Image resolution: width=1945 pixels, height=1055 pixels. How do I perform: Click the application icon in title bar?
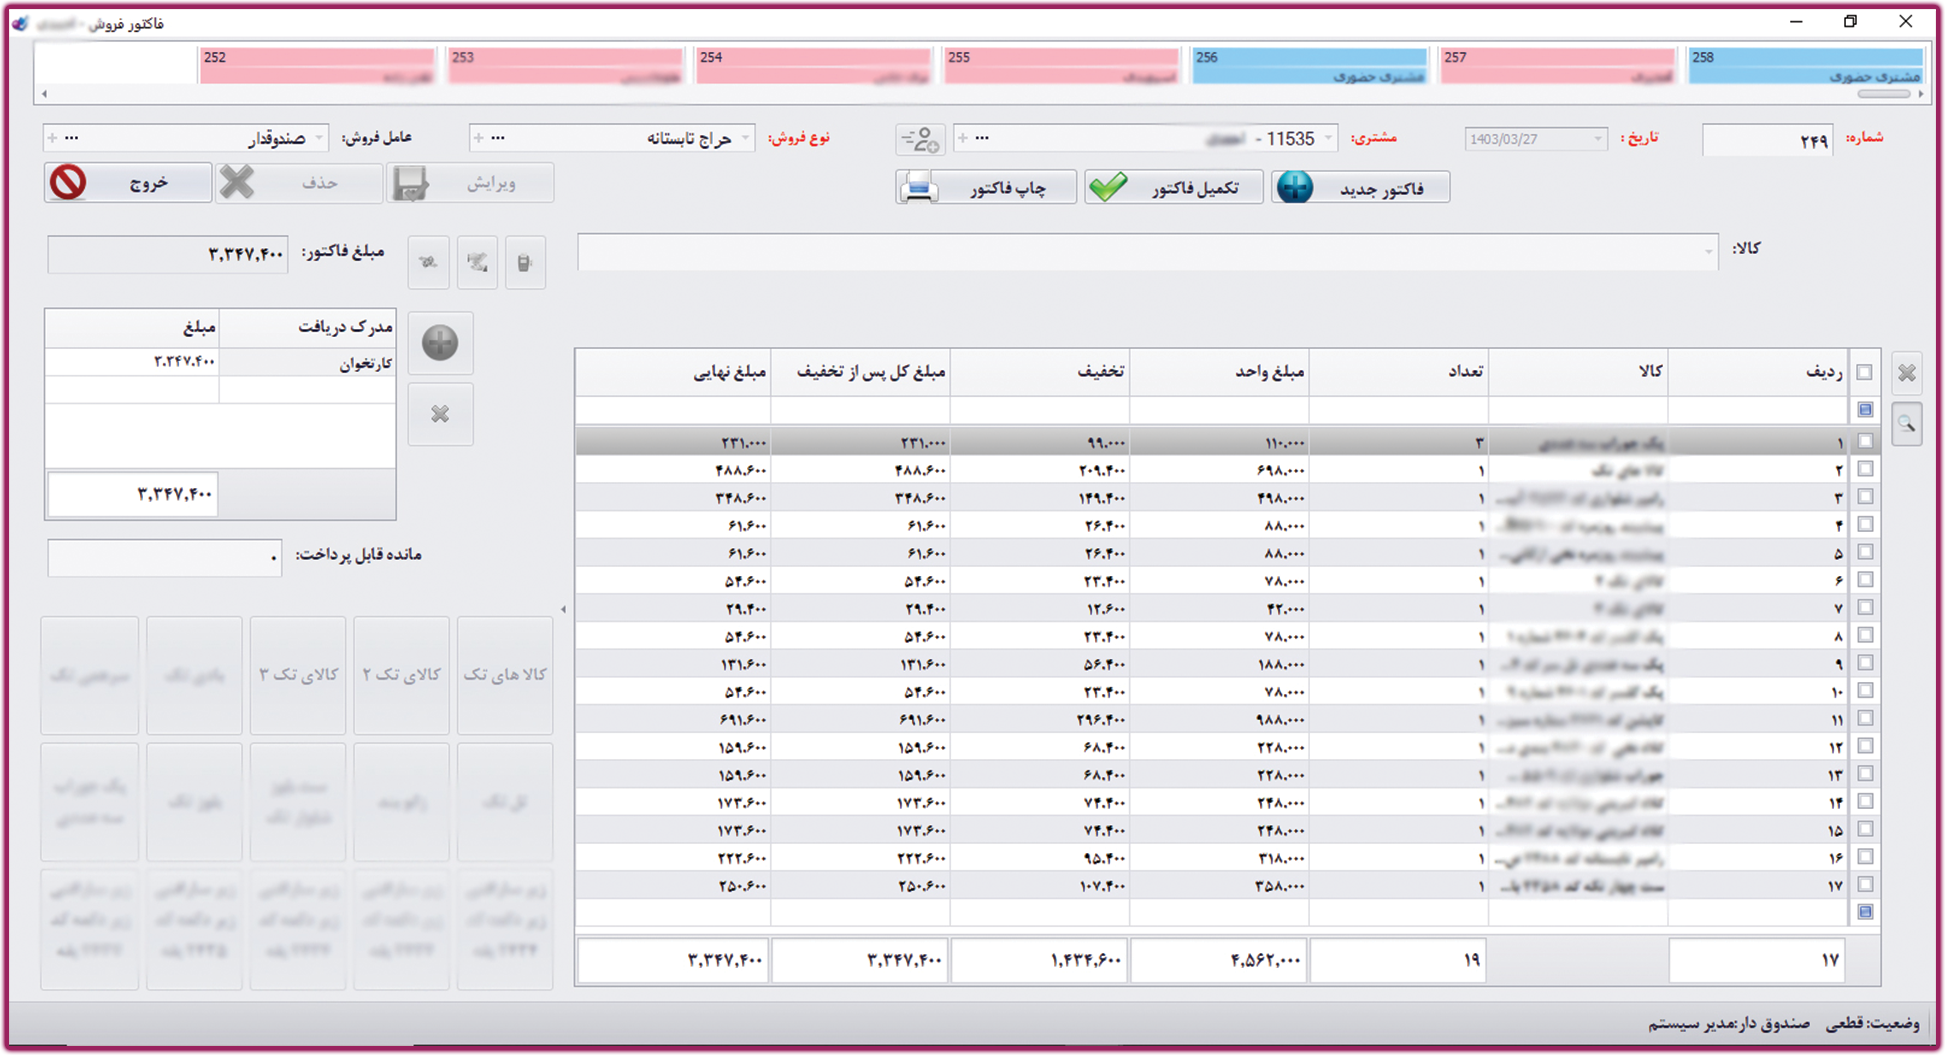pos(20,22)
